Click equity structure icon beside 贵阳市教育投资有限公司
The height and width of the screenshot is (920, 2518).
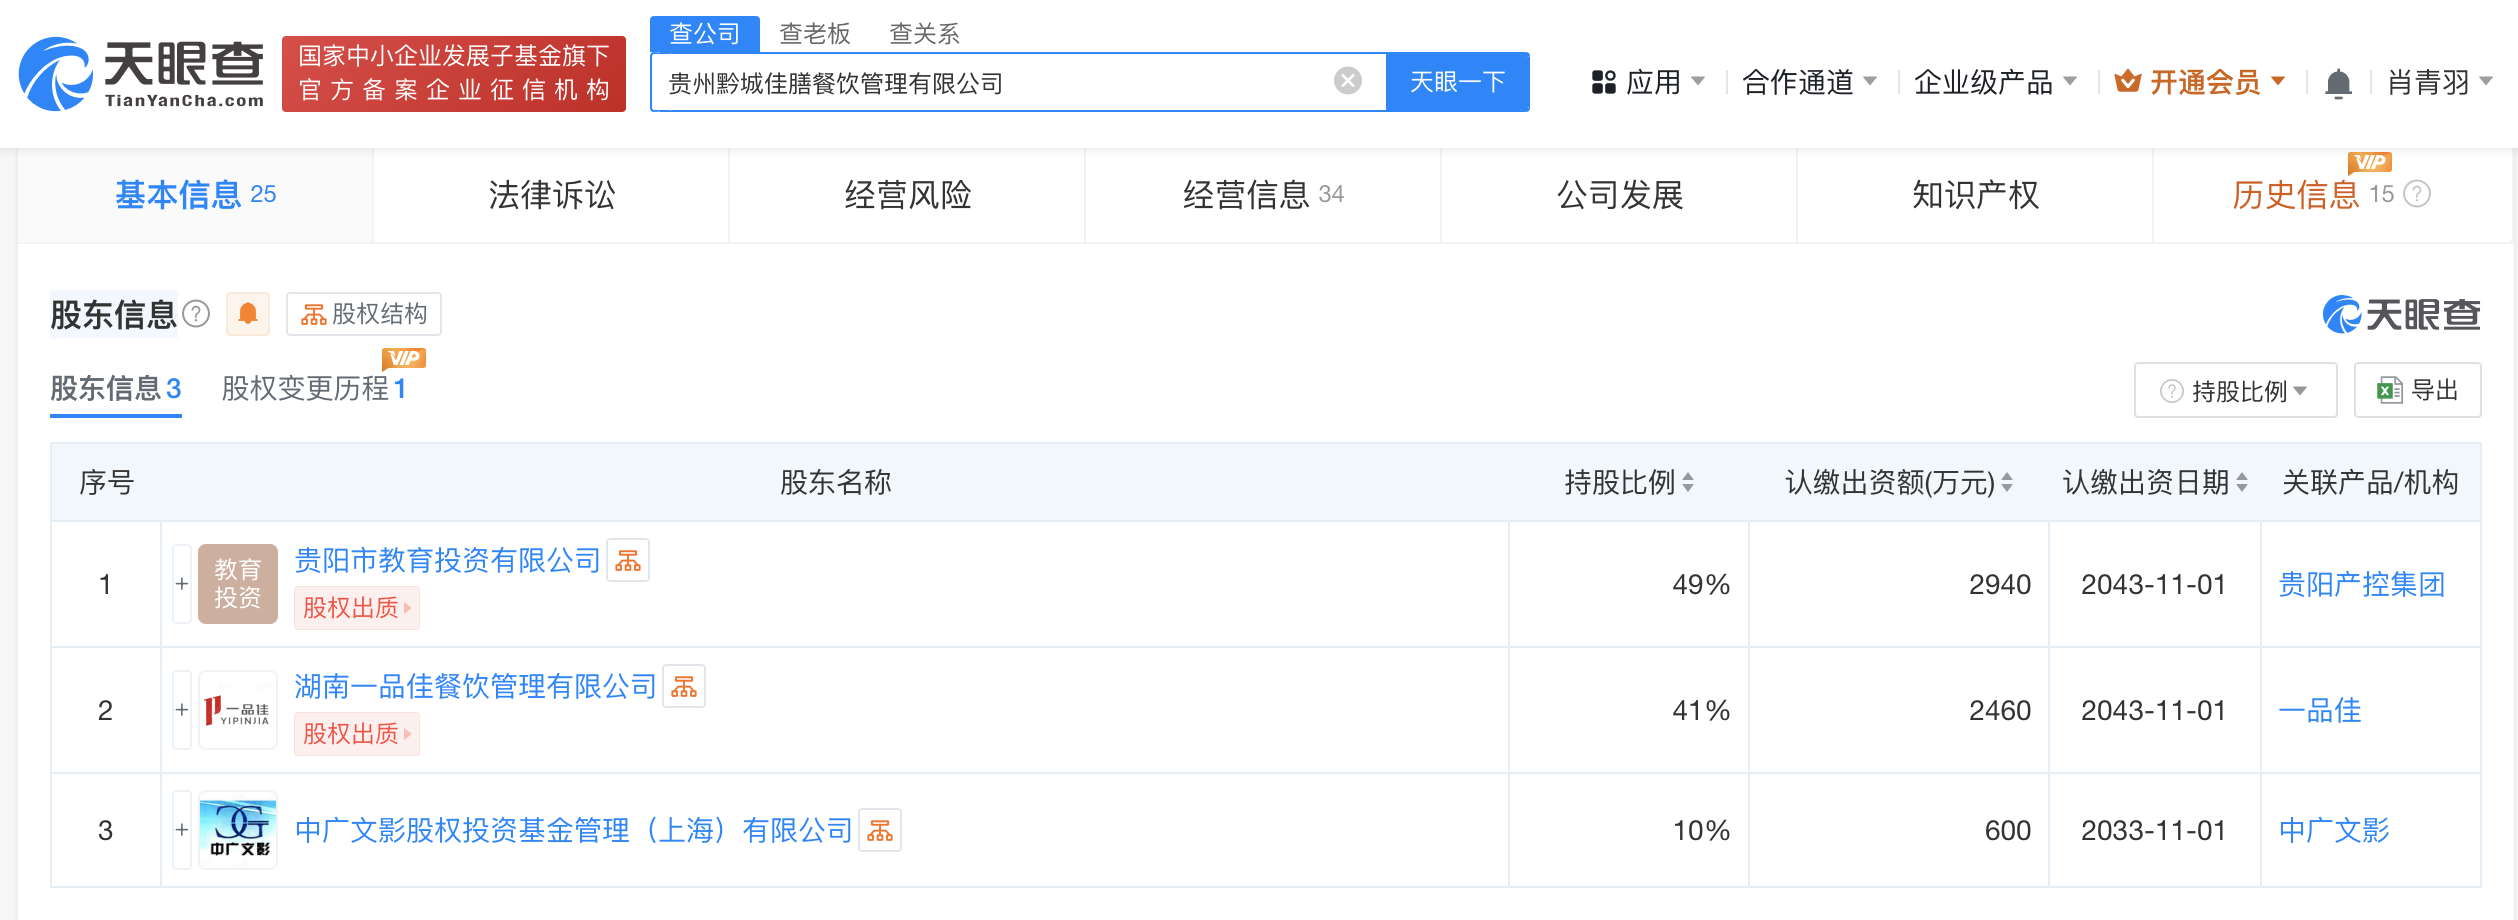coord(628,560)
